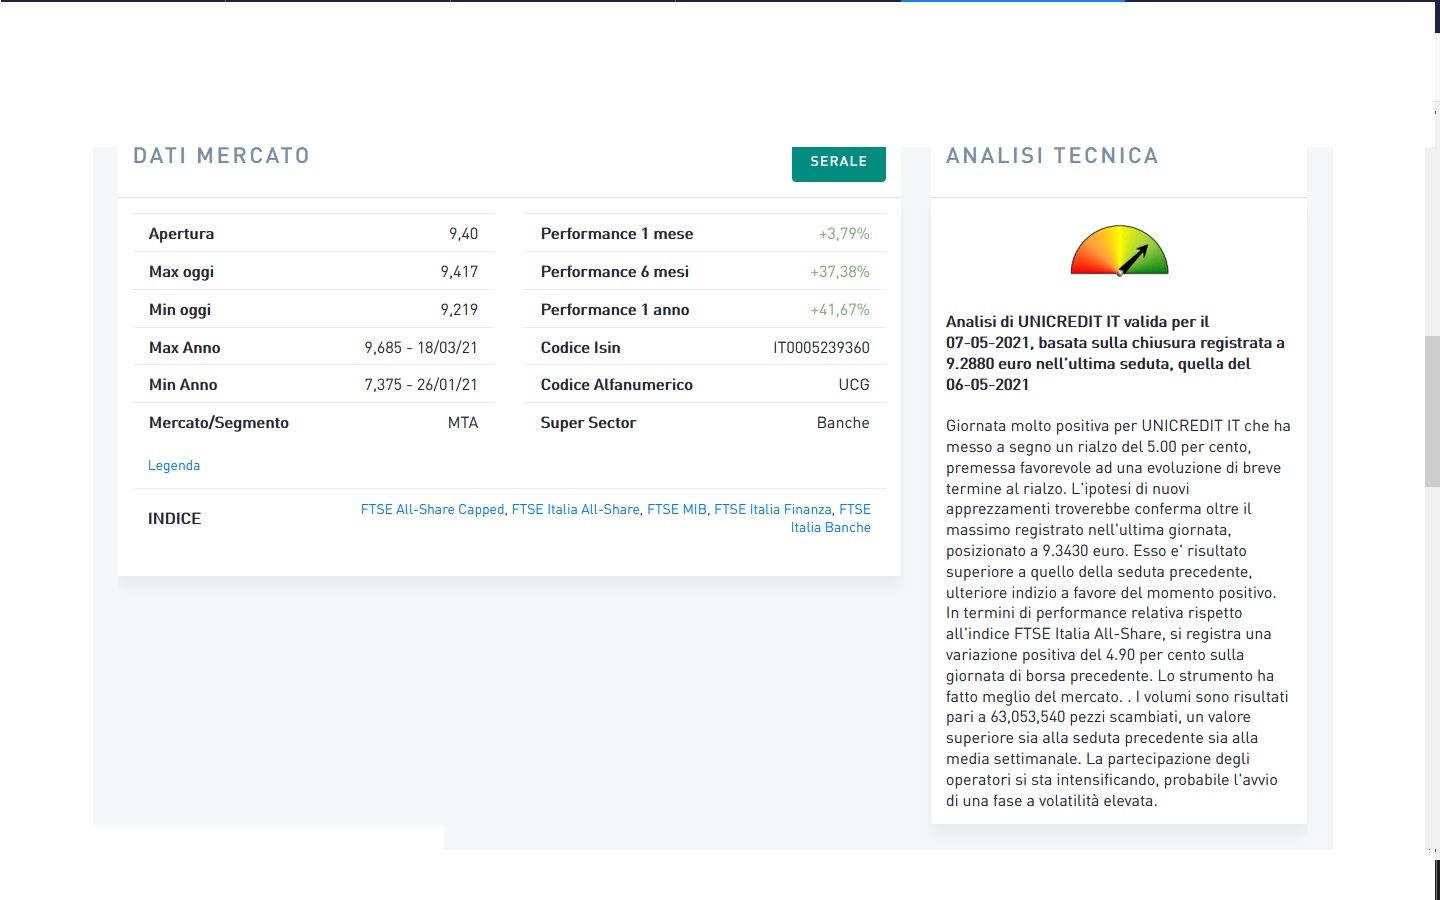Click the Super Sector label
This screenshot has width=1440, height=900.
tap(588, 423)
